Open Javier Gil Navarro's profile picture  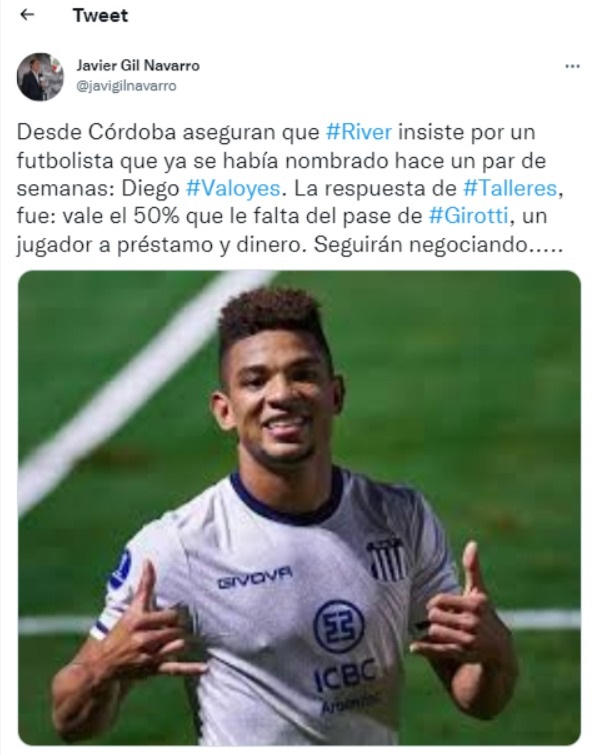40,77
